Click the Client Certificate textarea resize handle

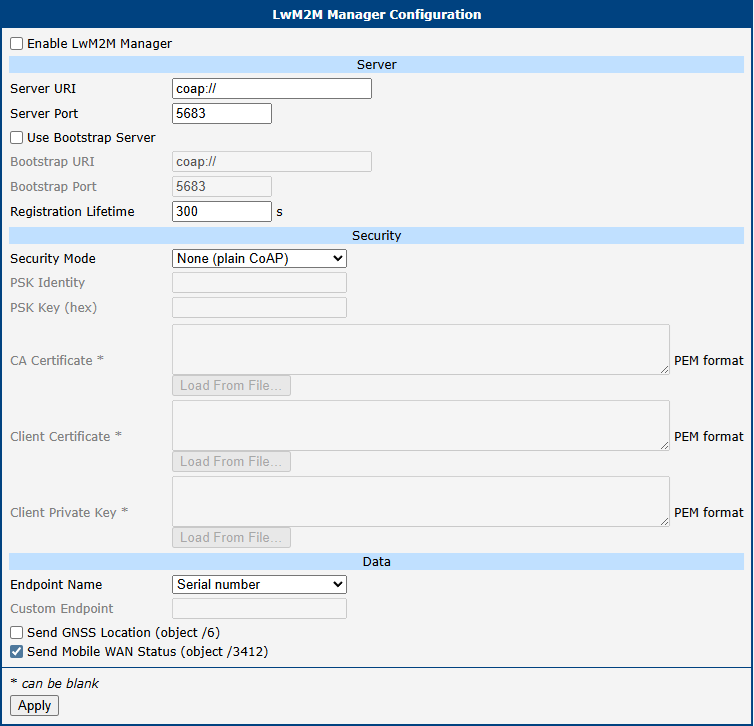[665, 446]
